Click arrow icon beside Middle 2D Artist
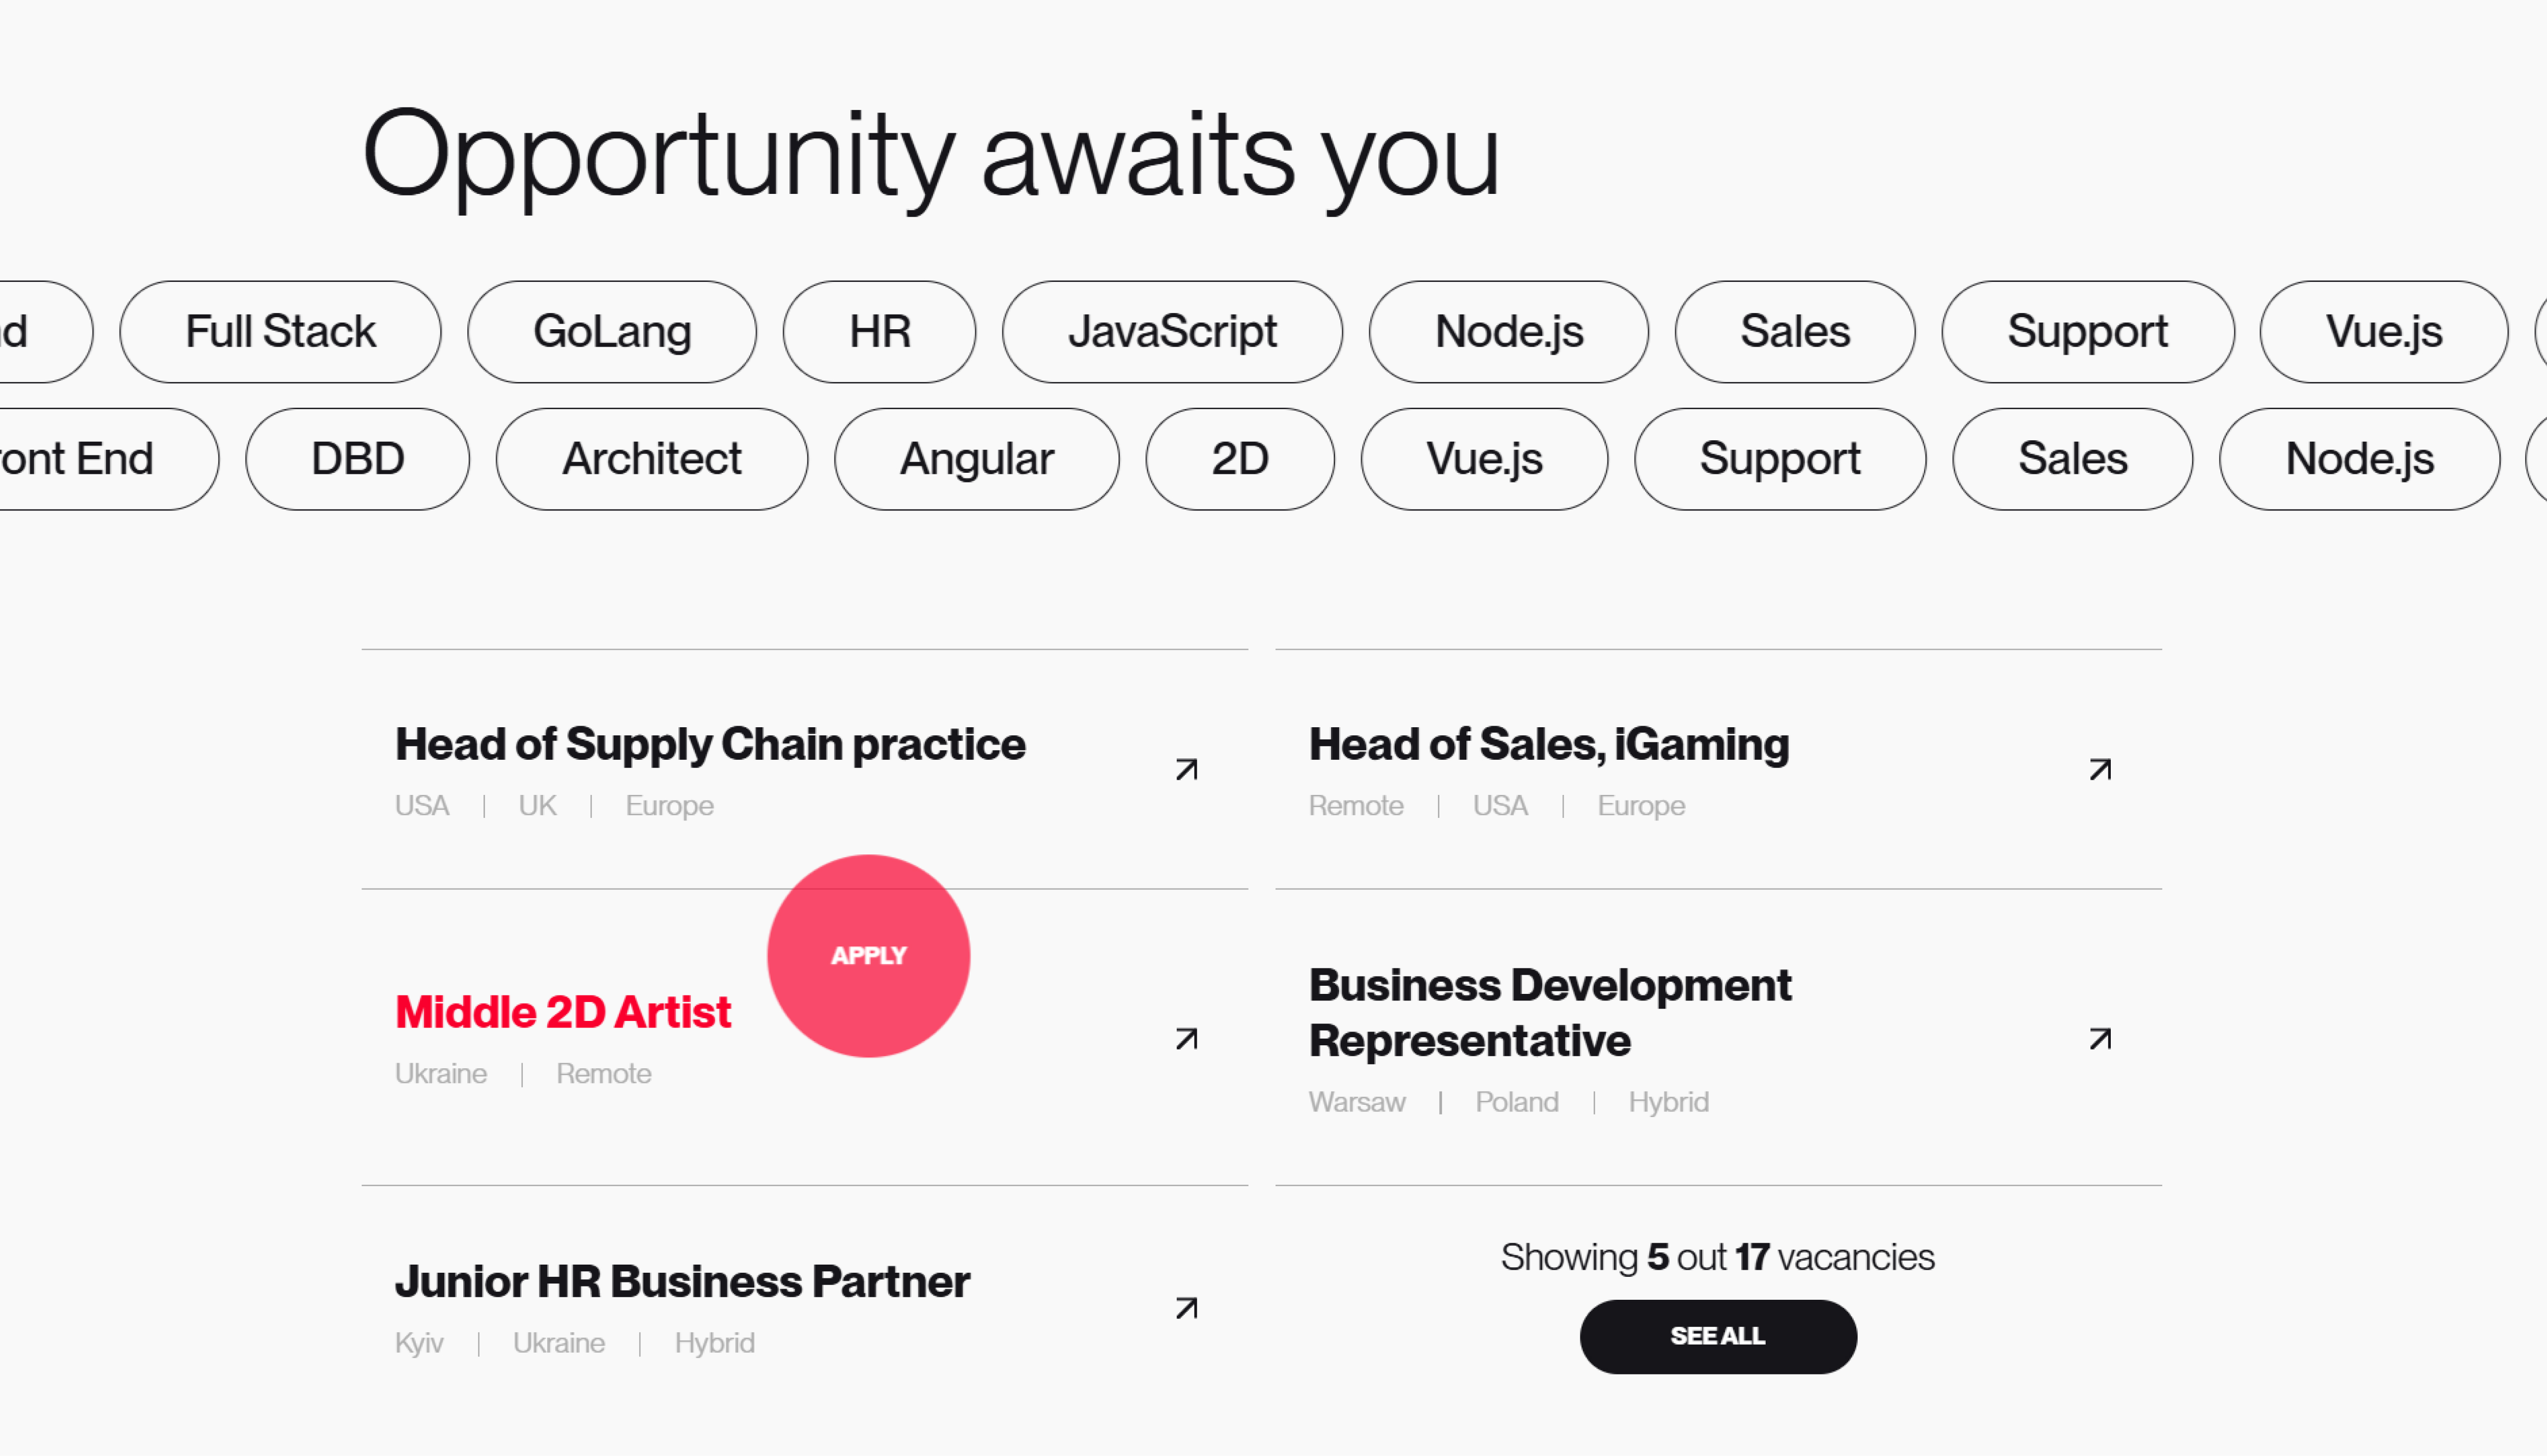 (x=1186, y=1039)
